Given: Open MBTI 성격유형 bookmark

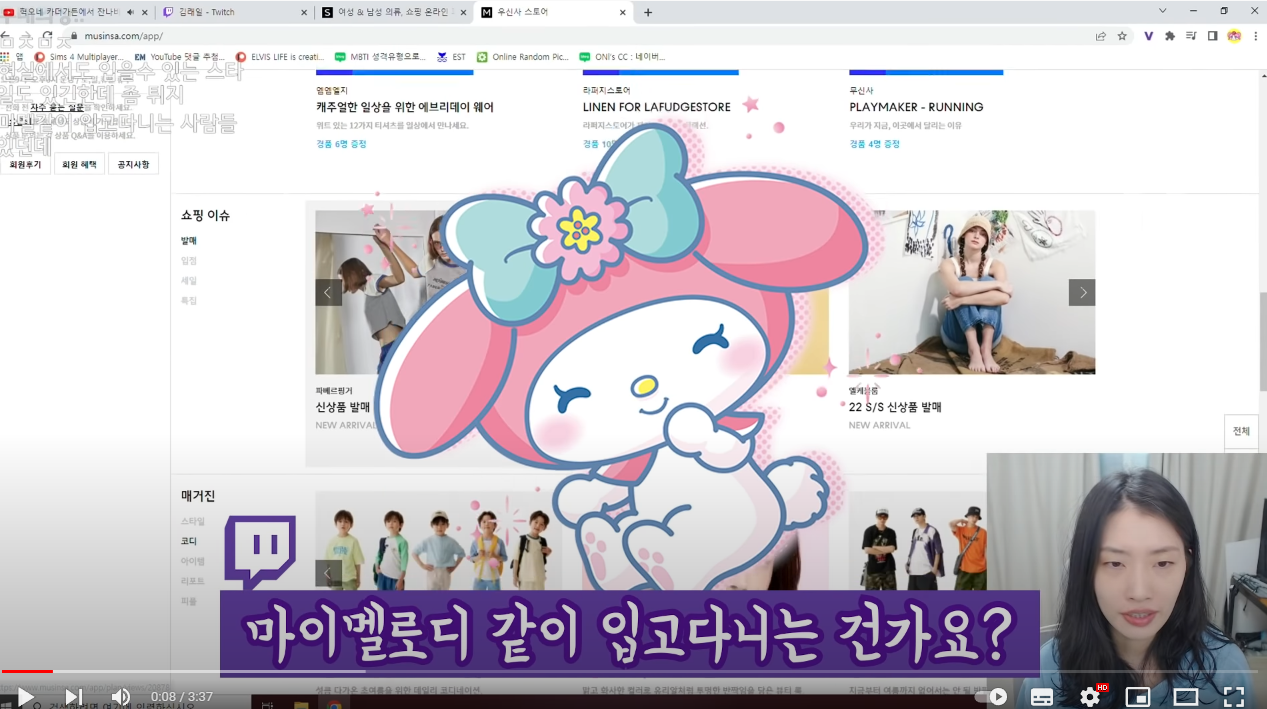Looking at the screenshot, I should tap(380, 57).
